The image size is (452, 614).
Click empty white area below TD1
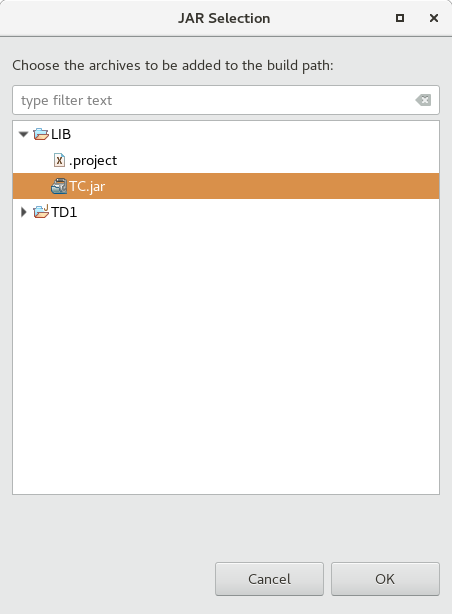pyautogui.click(x=226, y=352)
